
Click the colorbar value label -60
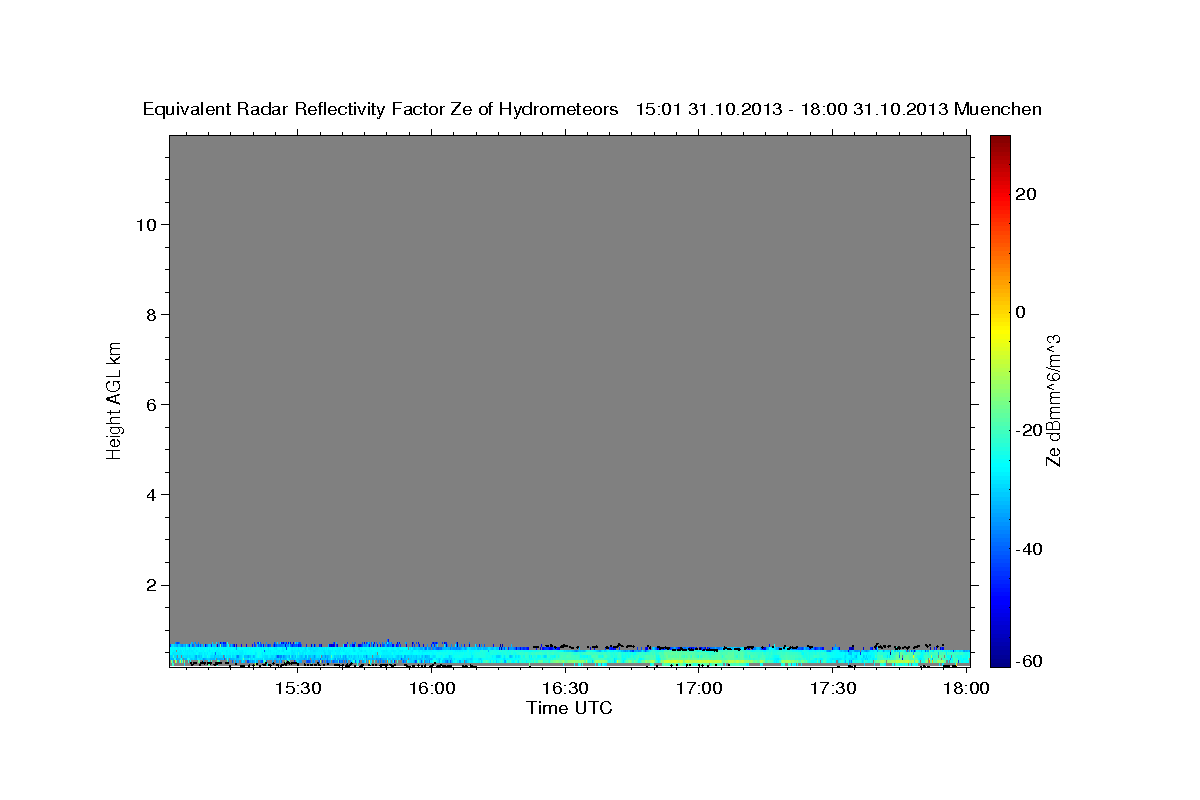(x=1028, y=662)
